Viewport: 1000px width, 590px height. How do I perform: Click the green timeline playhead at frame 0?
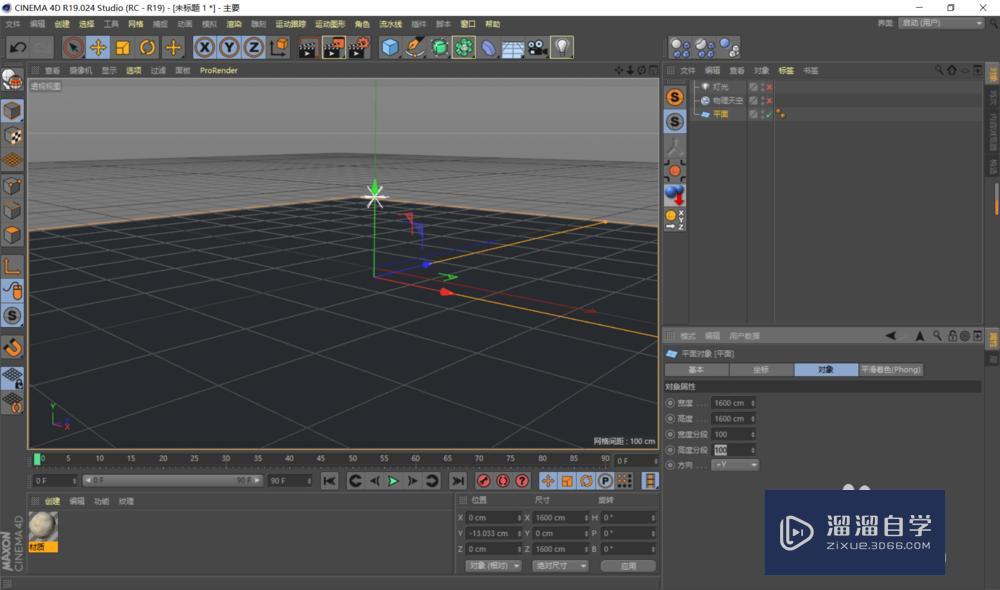pos(38,459)
